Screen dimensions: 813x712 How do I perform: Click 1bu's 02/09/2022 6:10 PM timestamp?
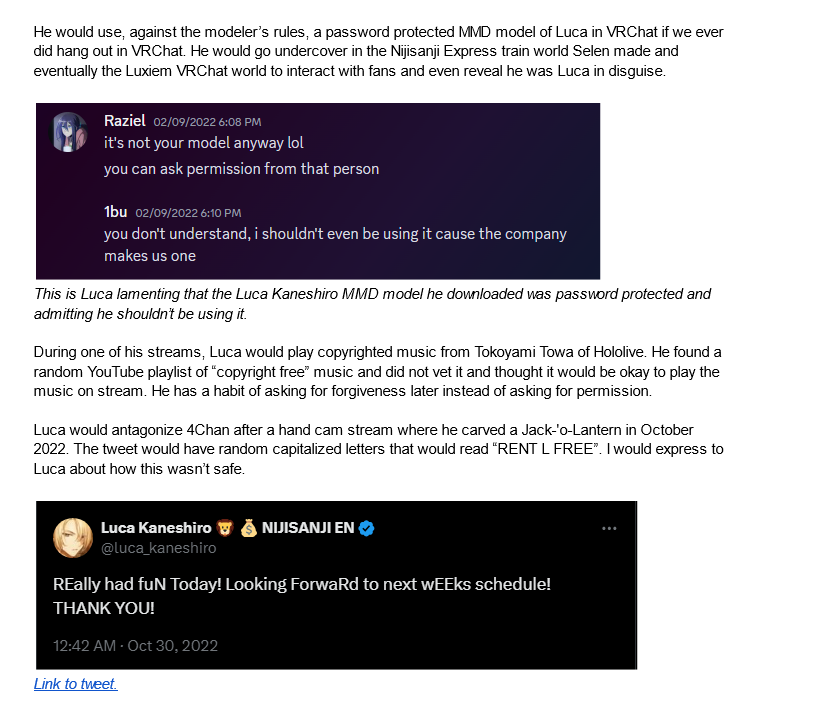point(188,213)
